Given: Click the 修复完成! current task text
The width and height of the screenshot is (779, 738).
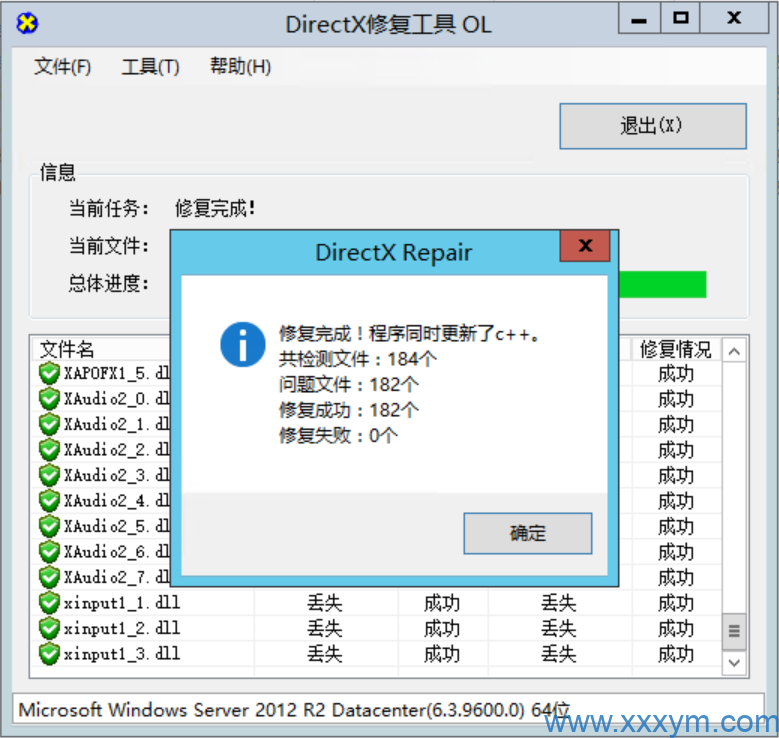Looking at the screenshot, I should [215, 208].
